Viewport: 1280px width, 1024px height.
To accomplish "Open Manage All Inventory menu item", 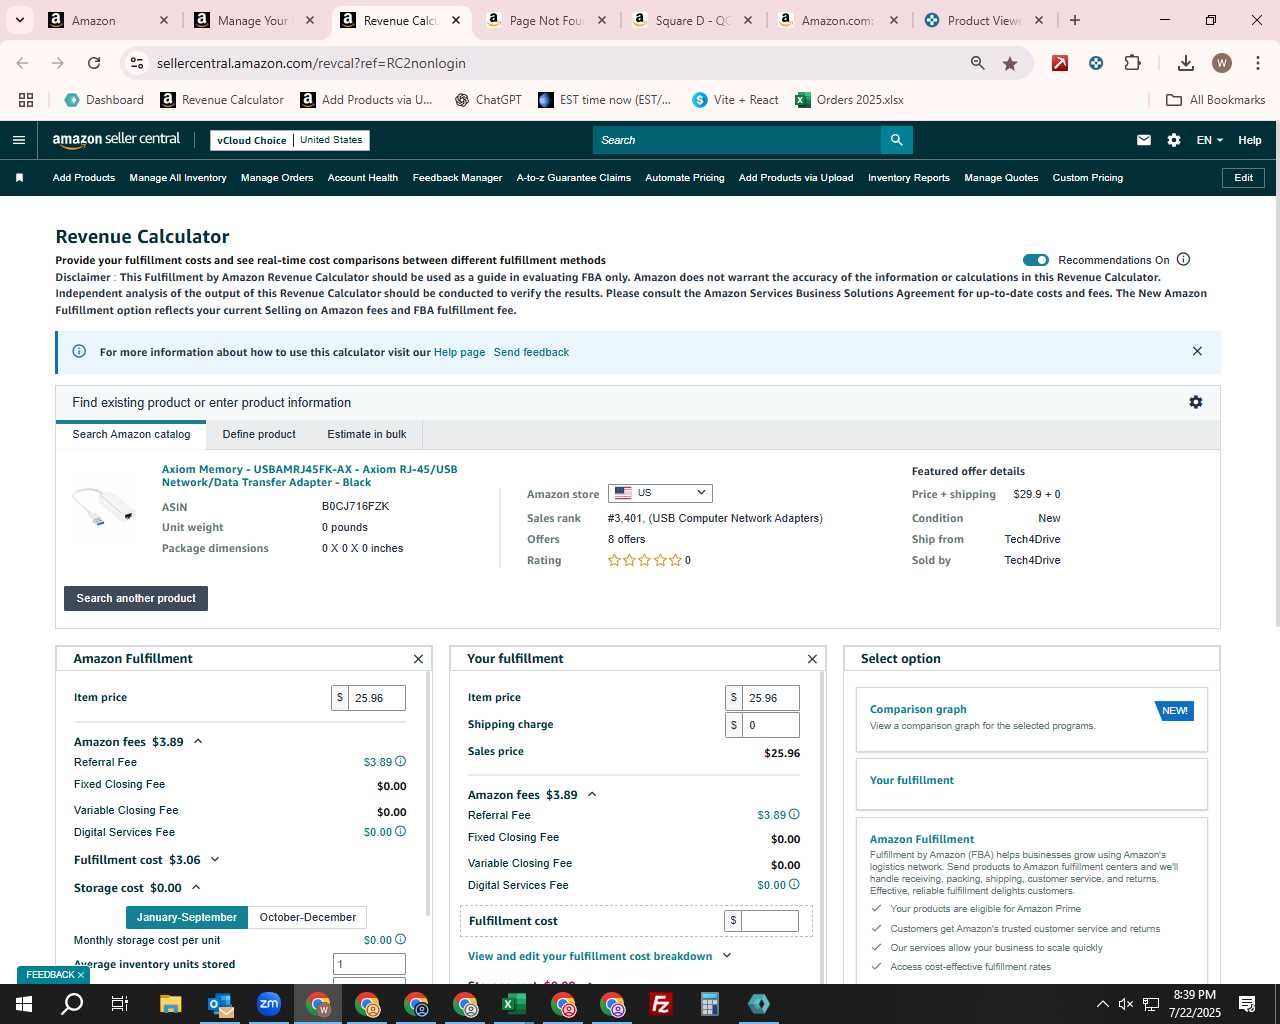I will (178, 178).
